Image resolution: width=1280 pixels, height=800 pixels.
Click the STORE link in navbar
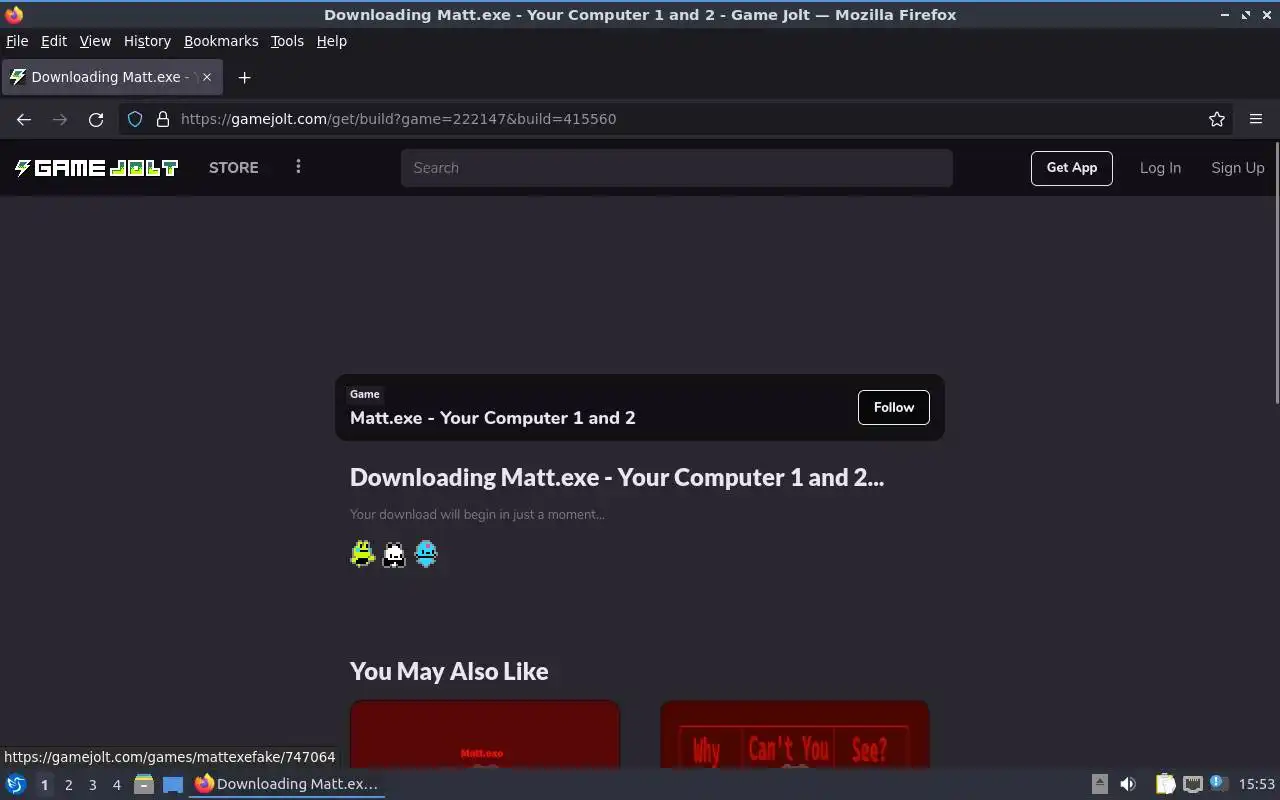click(234, 168)
